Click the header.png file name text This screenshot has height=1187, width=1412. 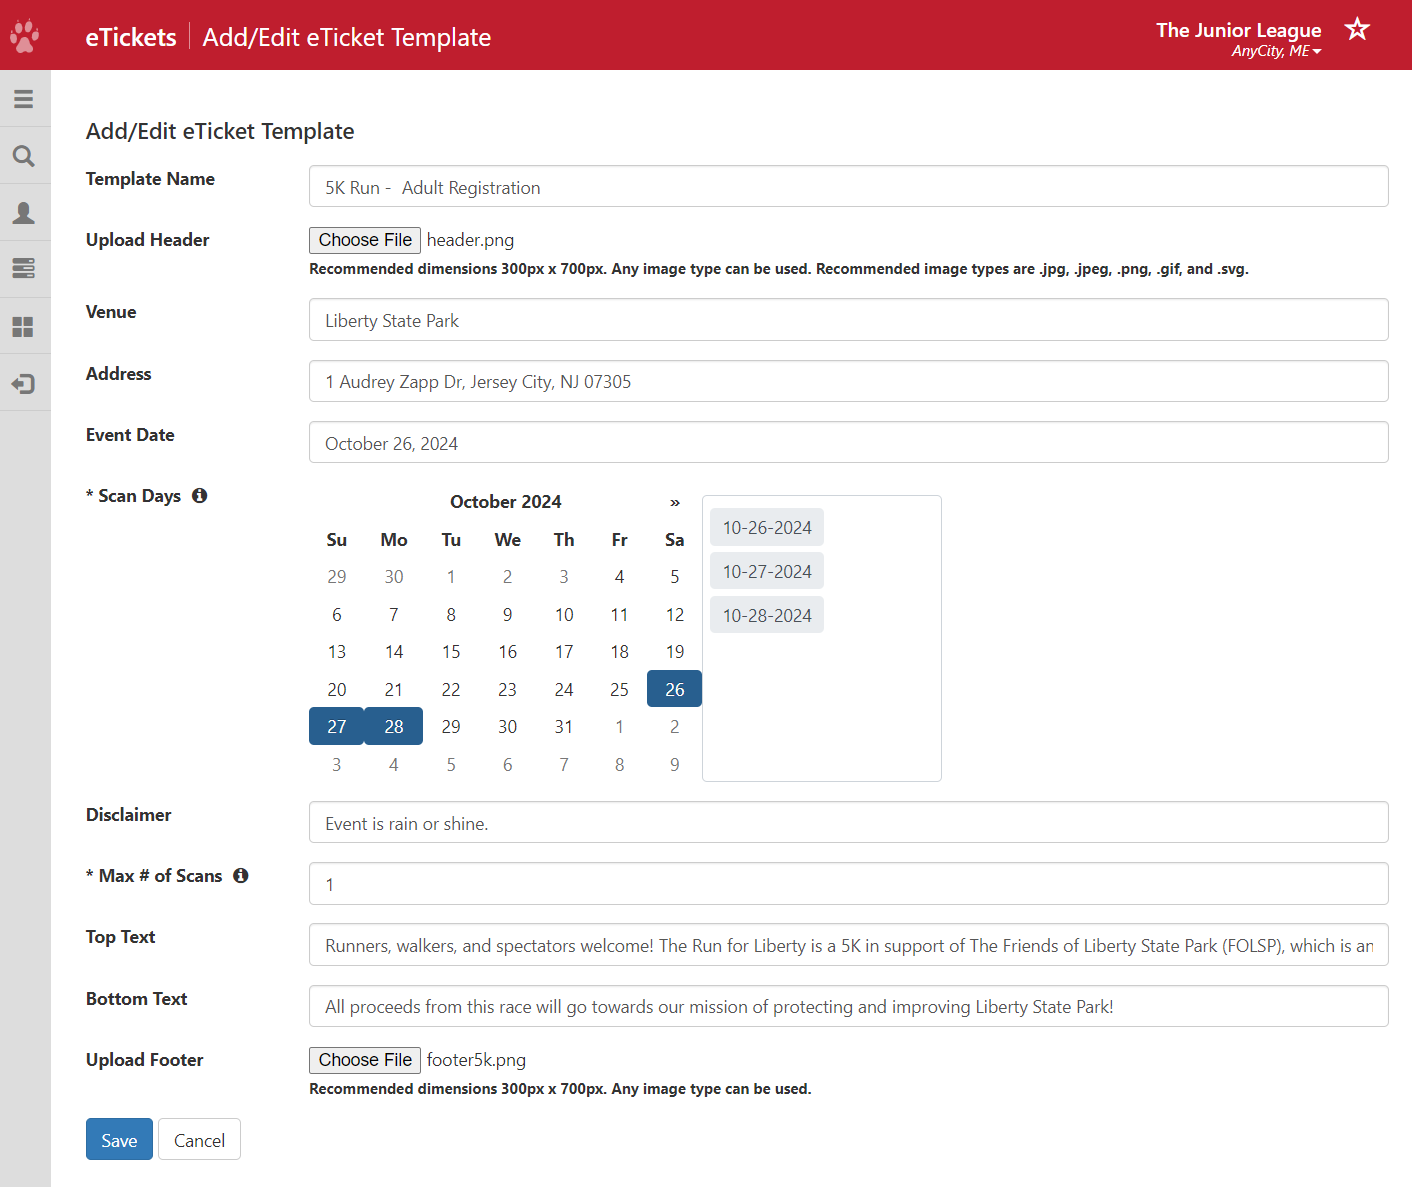click(x=470, y=240)
